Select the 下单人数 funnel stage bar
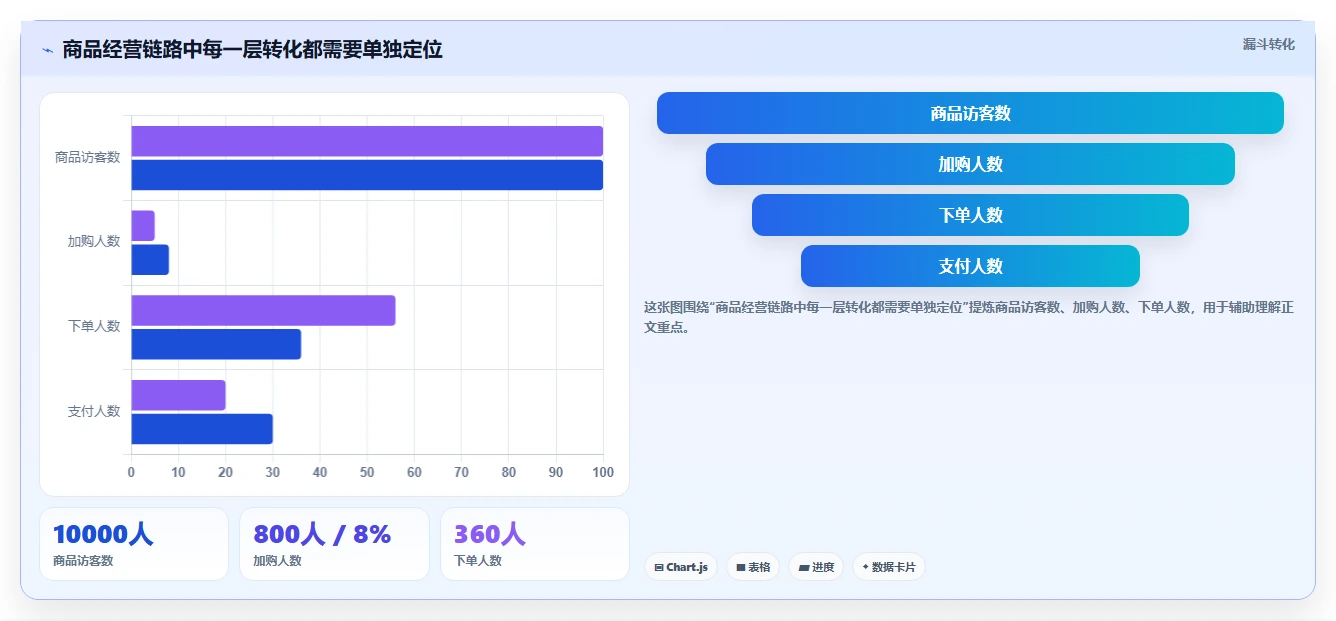 [970, 215]
